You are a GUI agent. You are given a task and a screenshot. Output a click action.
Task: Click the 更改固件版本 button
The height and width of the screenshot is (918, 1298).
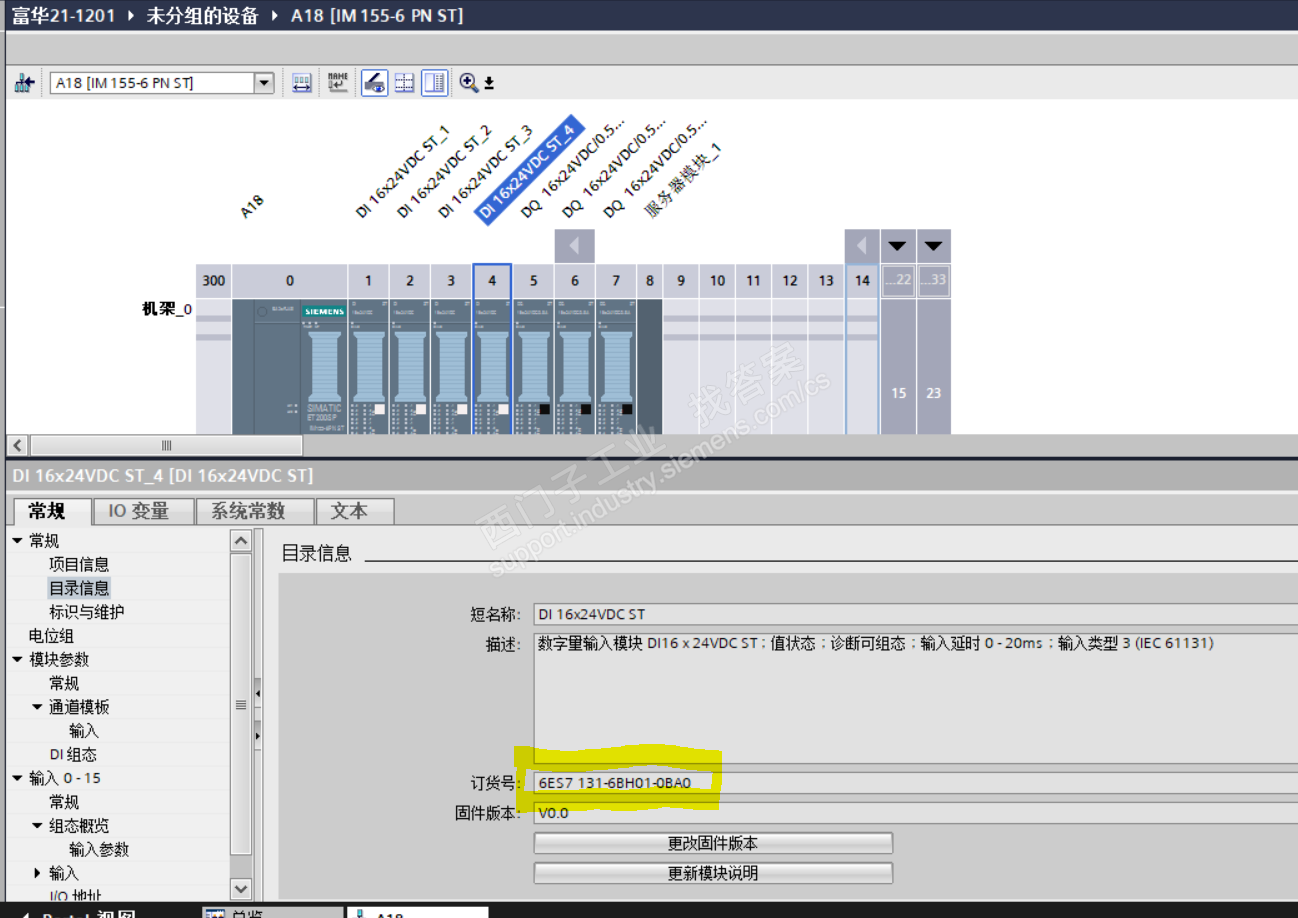tap(713, 843)
